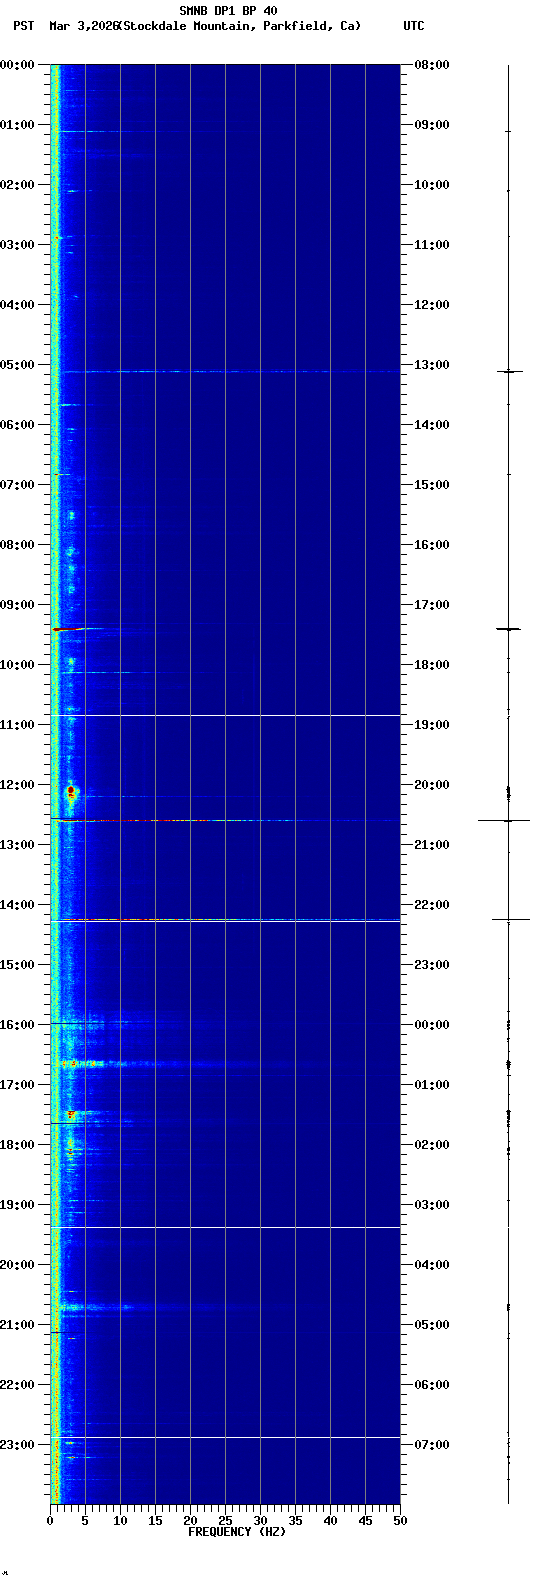Viewport: 552px width, 1584px height.
Task: Click the 17:00 label on the PST axis
Action: click(18, 1085)
